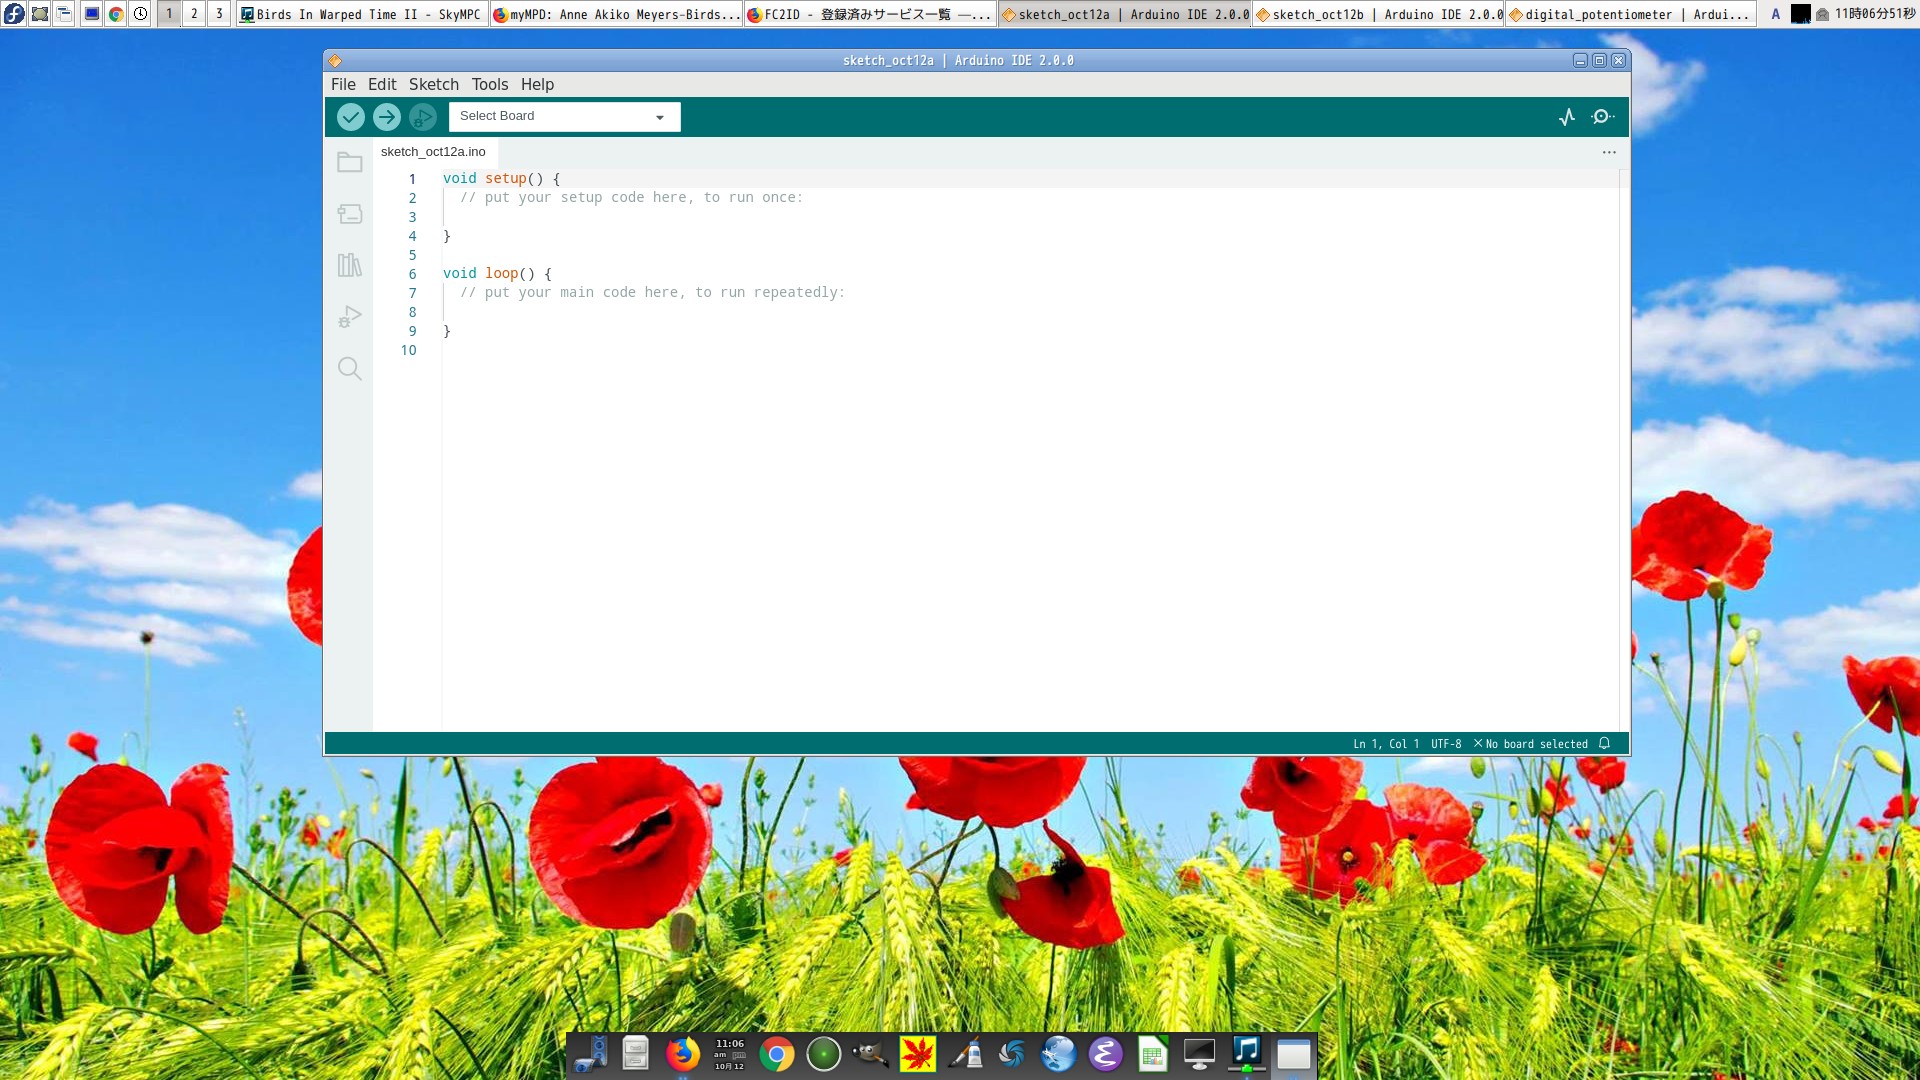Viewport: 1920px width, 1080px height.
Task: Switch to workspace 2 in the taskbar
Action: tap(193, 14)
